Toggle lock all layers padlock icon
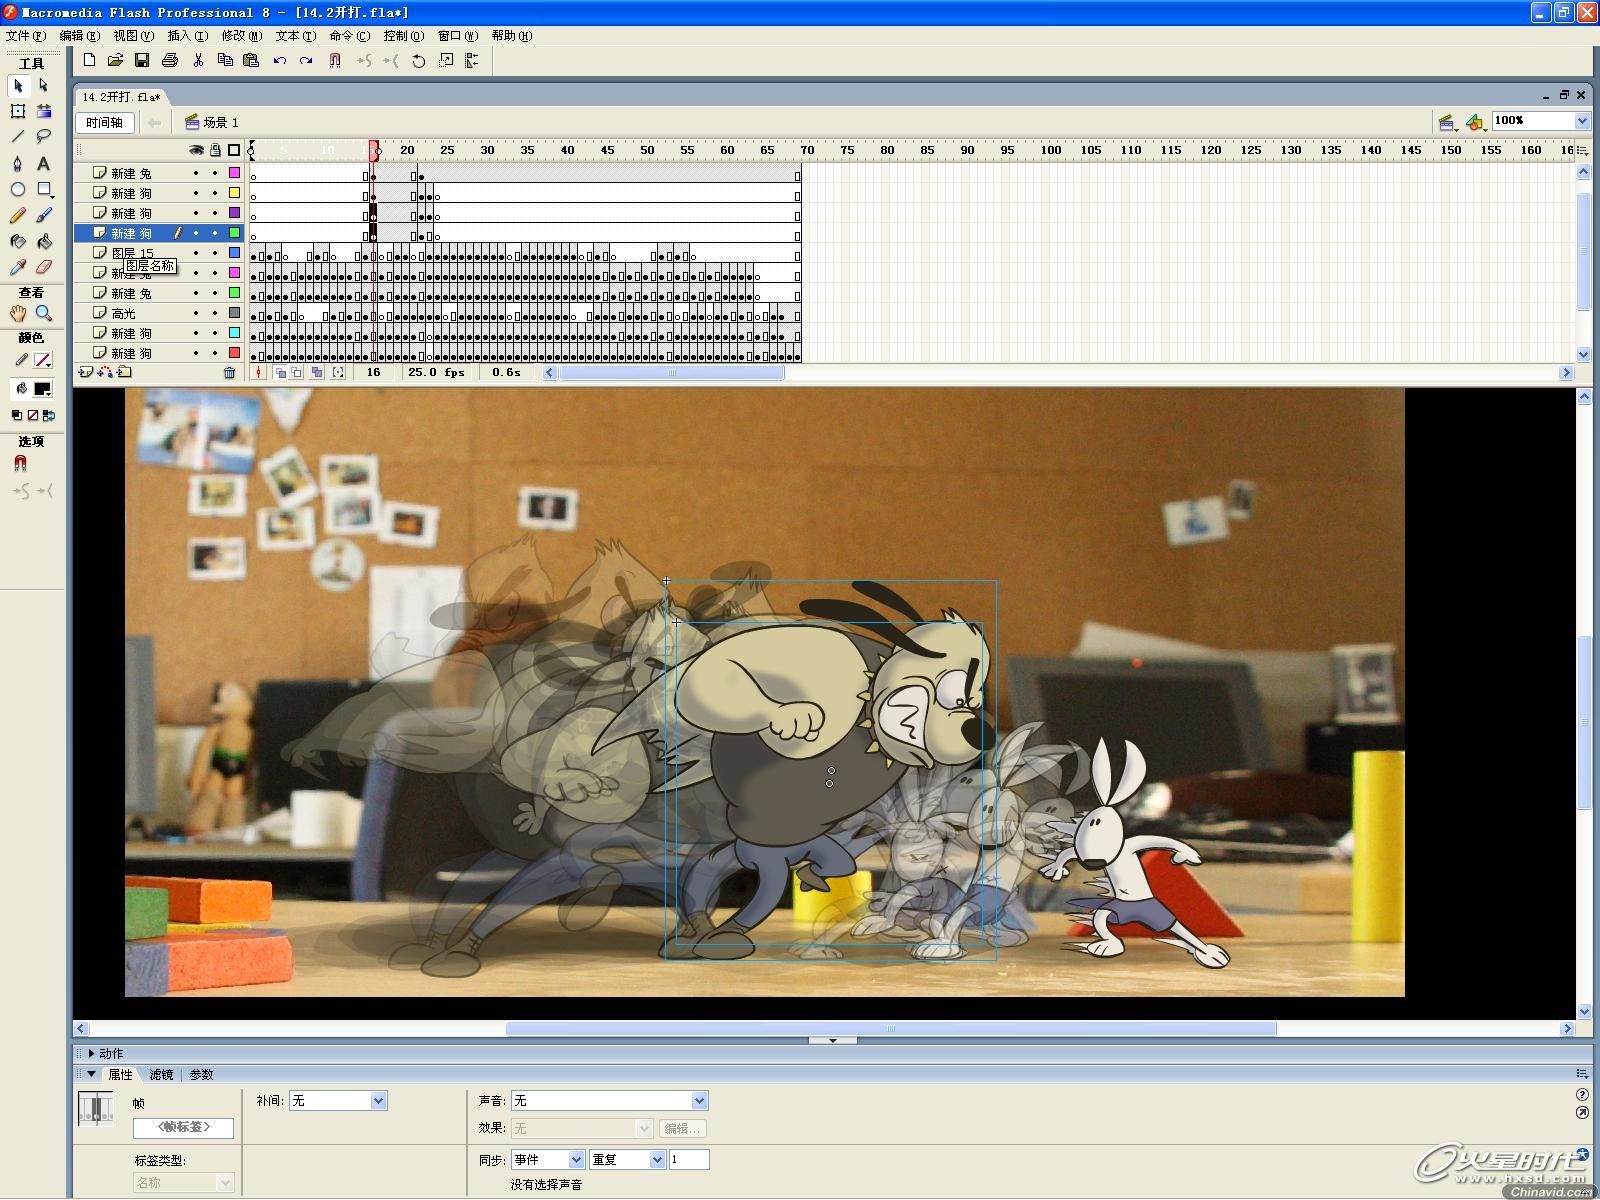1600x1200 pixels. coord(215,150)
